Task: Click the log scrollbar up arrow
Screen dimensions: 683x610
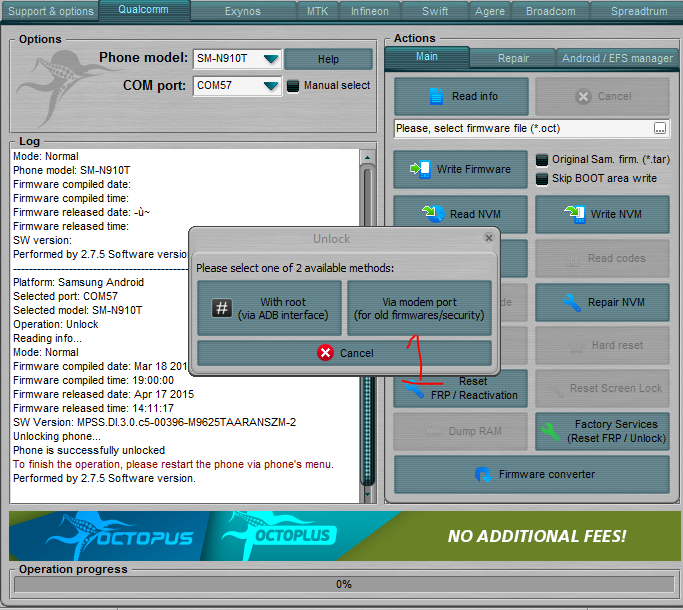Action: click(368, 157)
